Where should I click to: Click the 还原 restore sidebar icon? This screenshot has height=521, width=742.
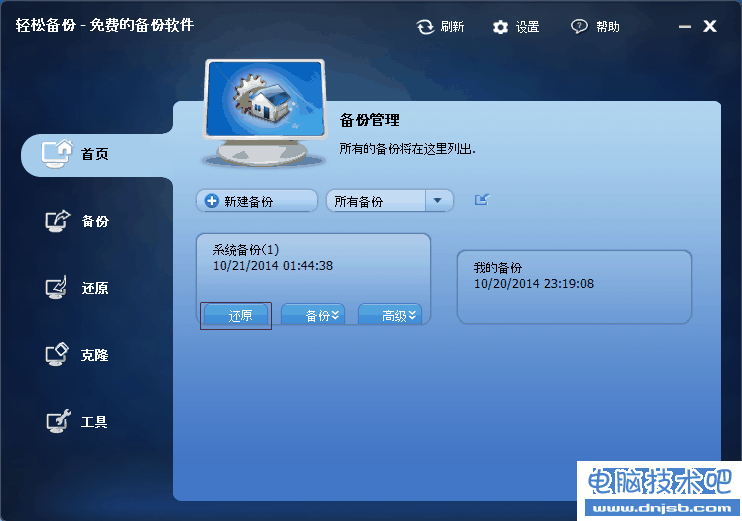pos(56,288)
